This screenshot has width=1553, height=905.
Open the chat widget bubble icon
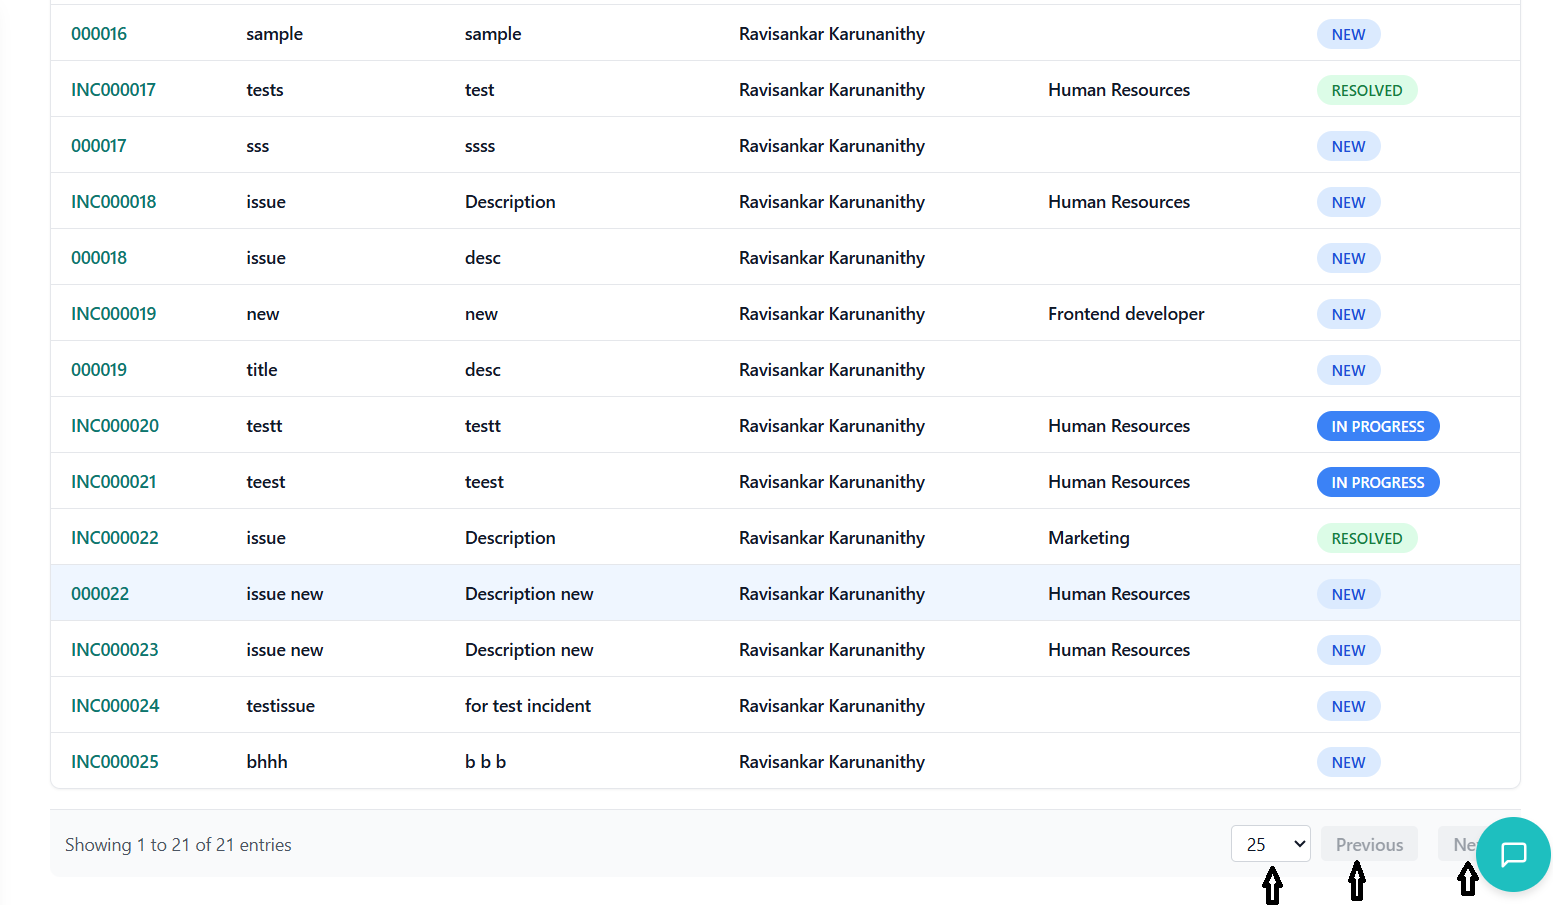(x=1513, y=854)
